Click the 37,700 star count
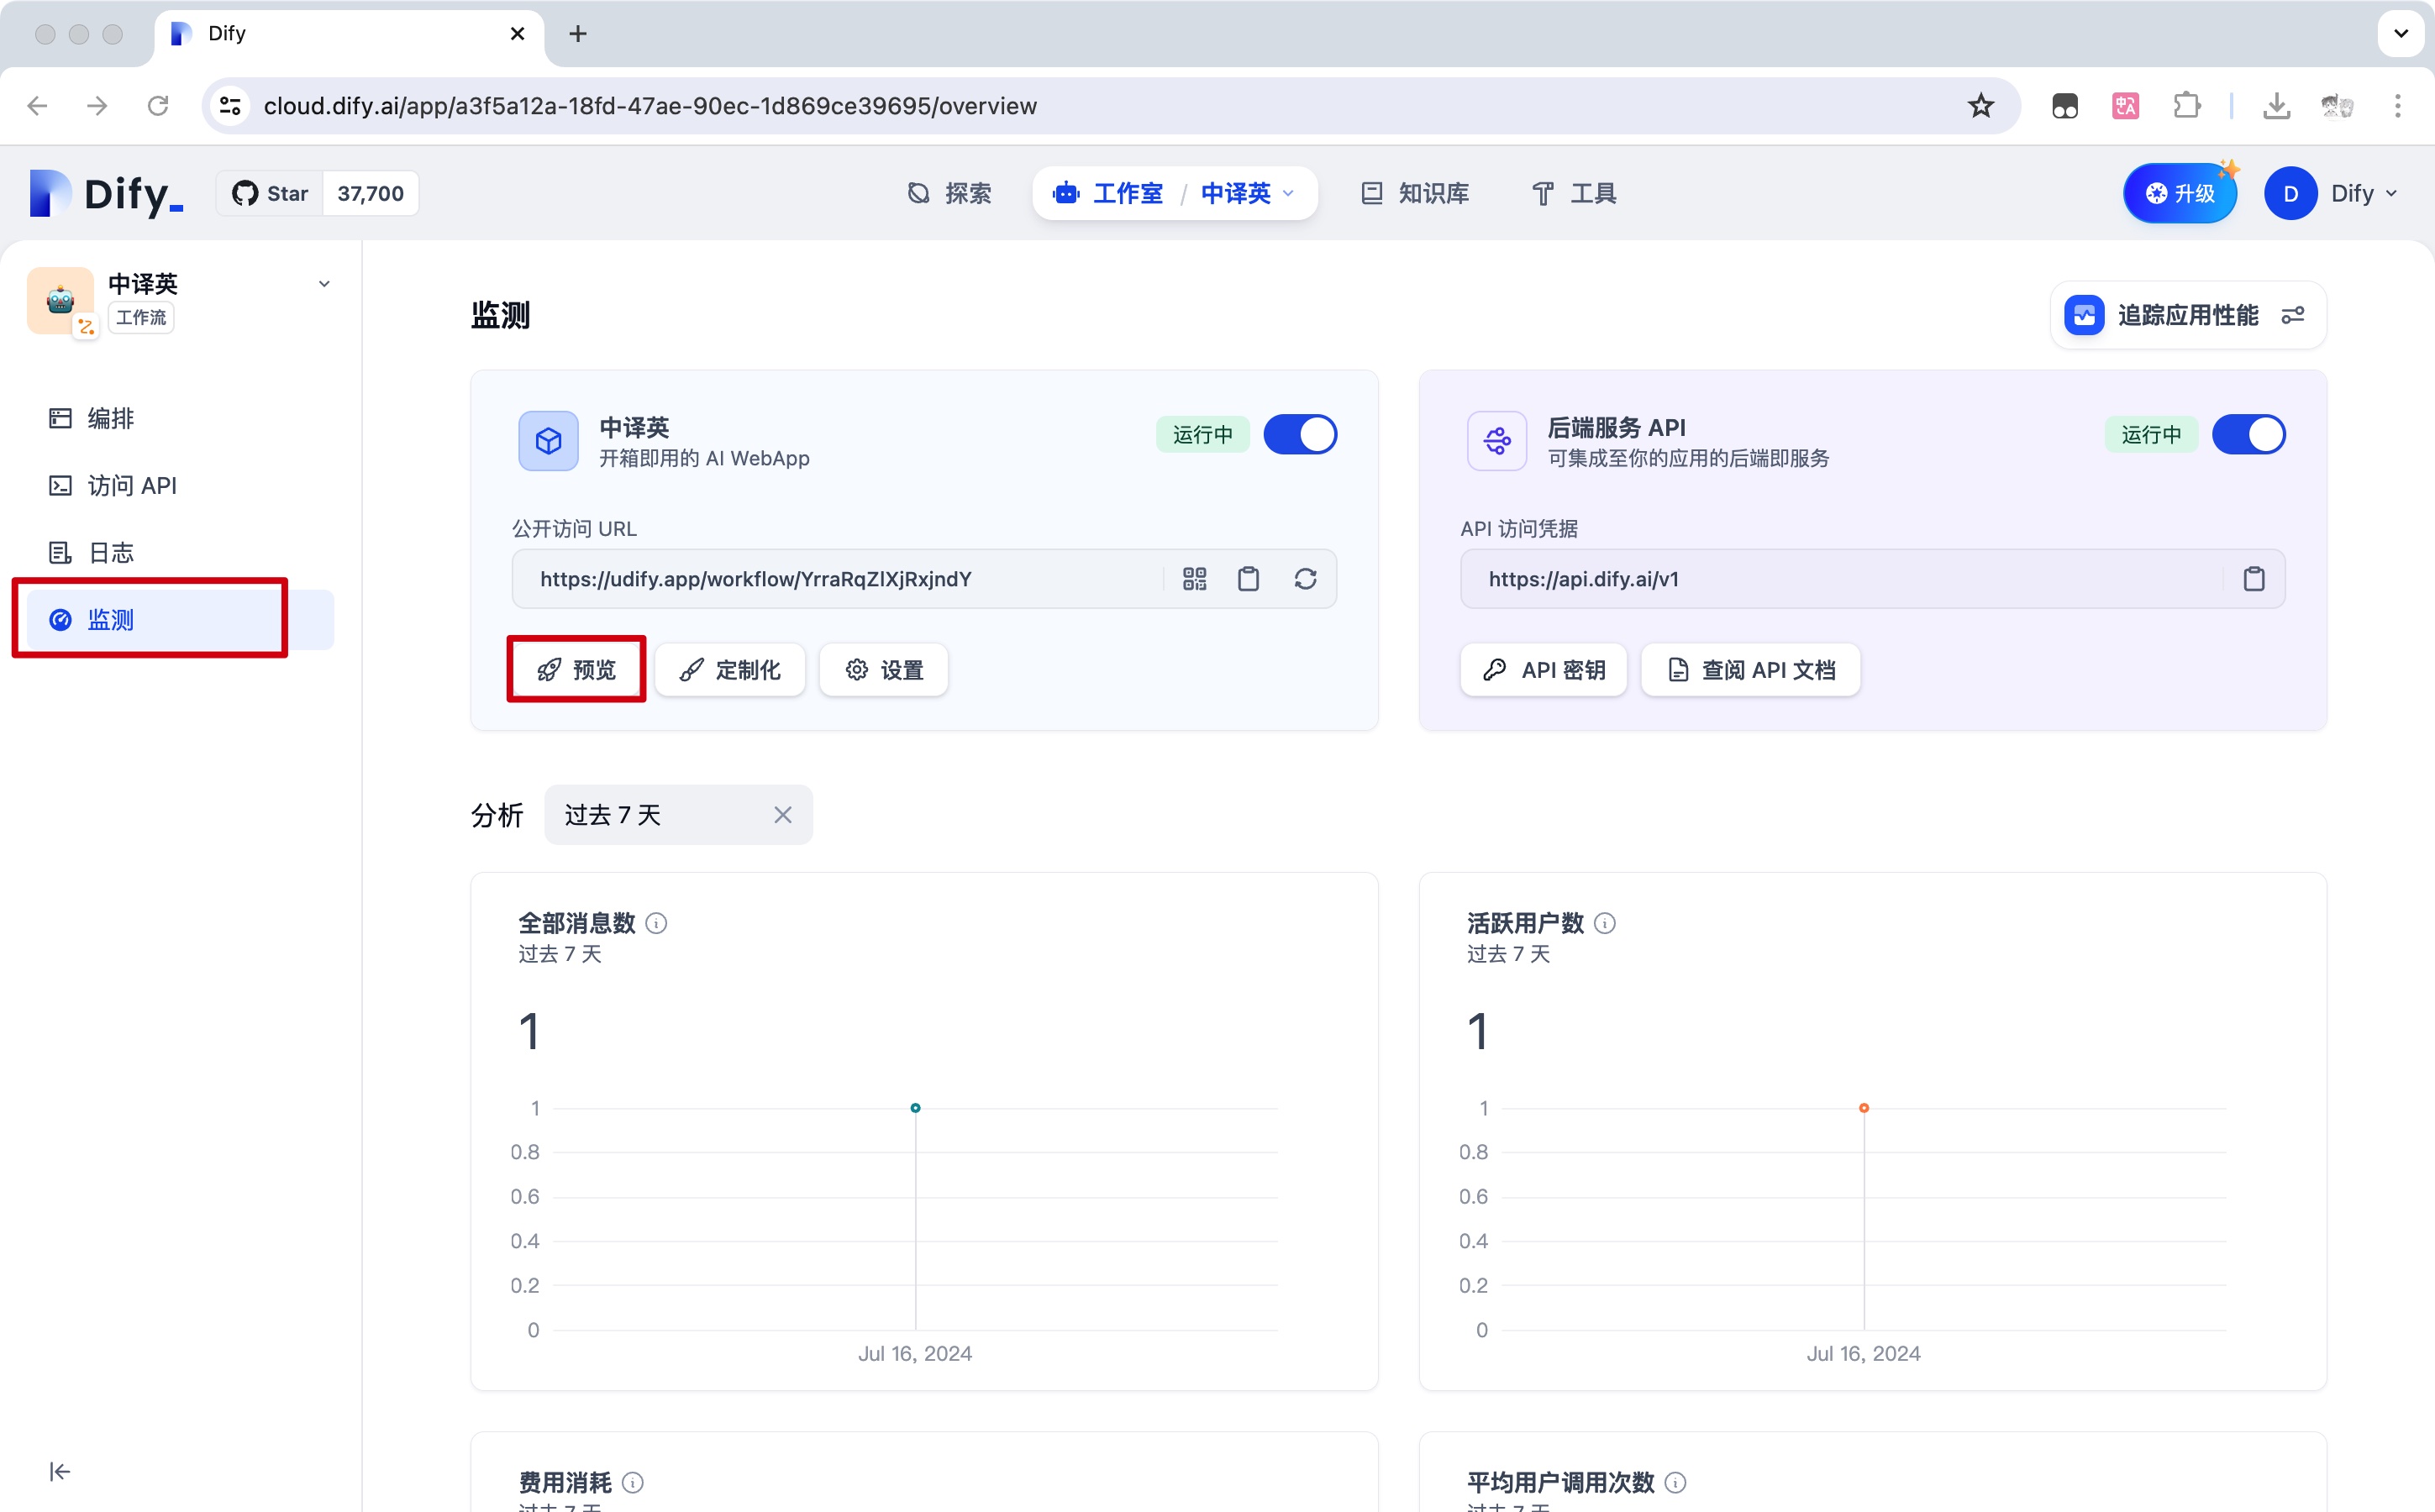 pos(370,193)
